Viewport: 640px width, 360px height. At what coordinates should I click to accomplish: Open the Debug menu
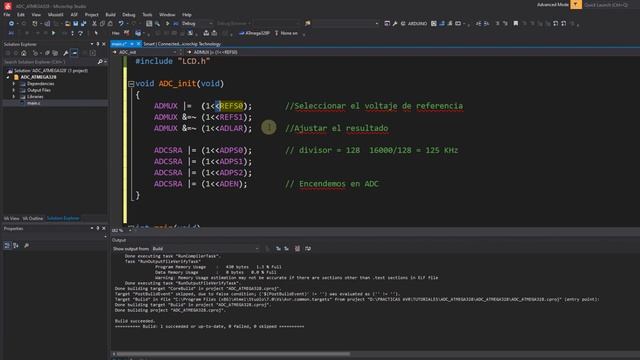[x=129, y=15]
